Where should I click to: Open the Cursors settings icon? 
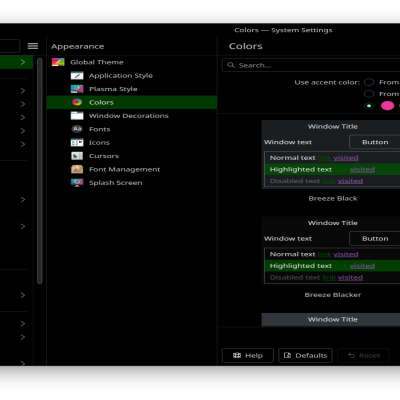[77, 156]
